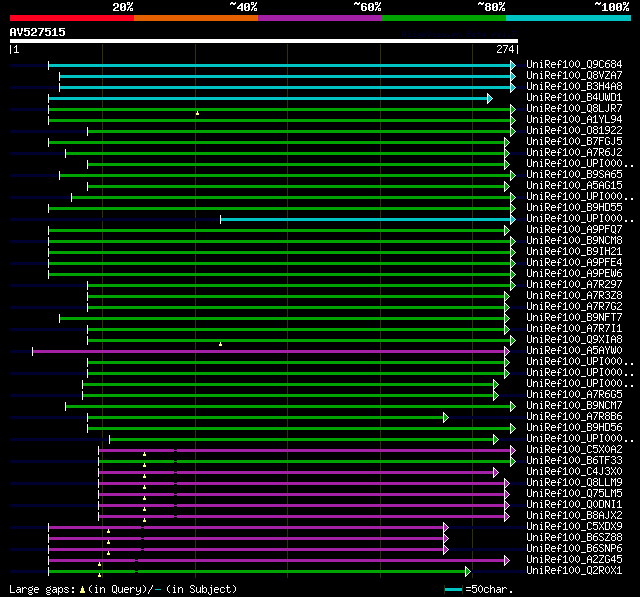Click the orange ~40% legend color segment

[196, 18]
